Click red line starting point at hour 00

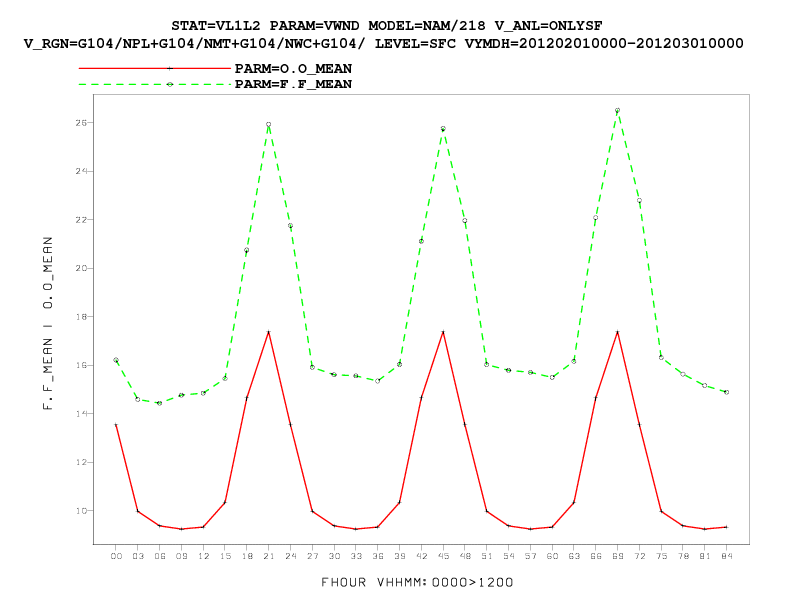point(116,425)
